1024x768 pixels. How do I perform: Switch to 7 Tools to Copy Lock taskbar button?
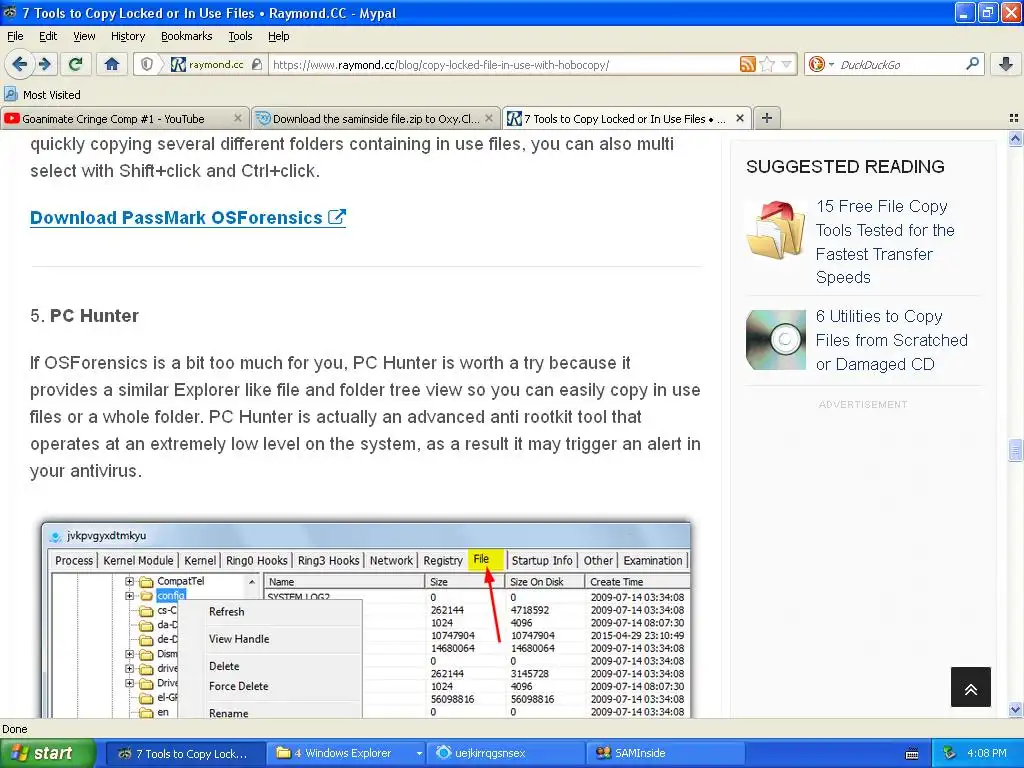pyautogui.click(x=185, y=753)
